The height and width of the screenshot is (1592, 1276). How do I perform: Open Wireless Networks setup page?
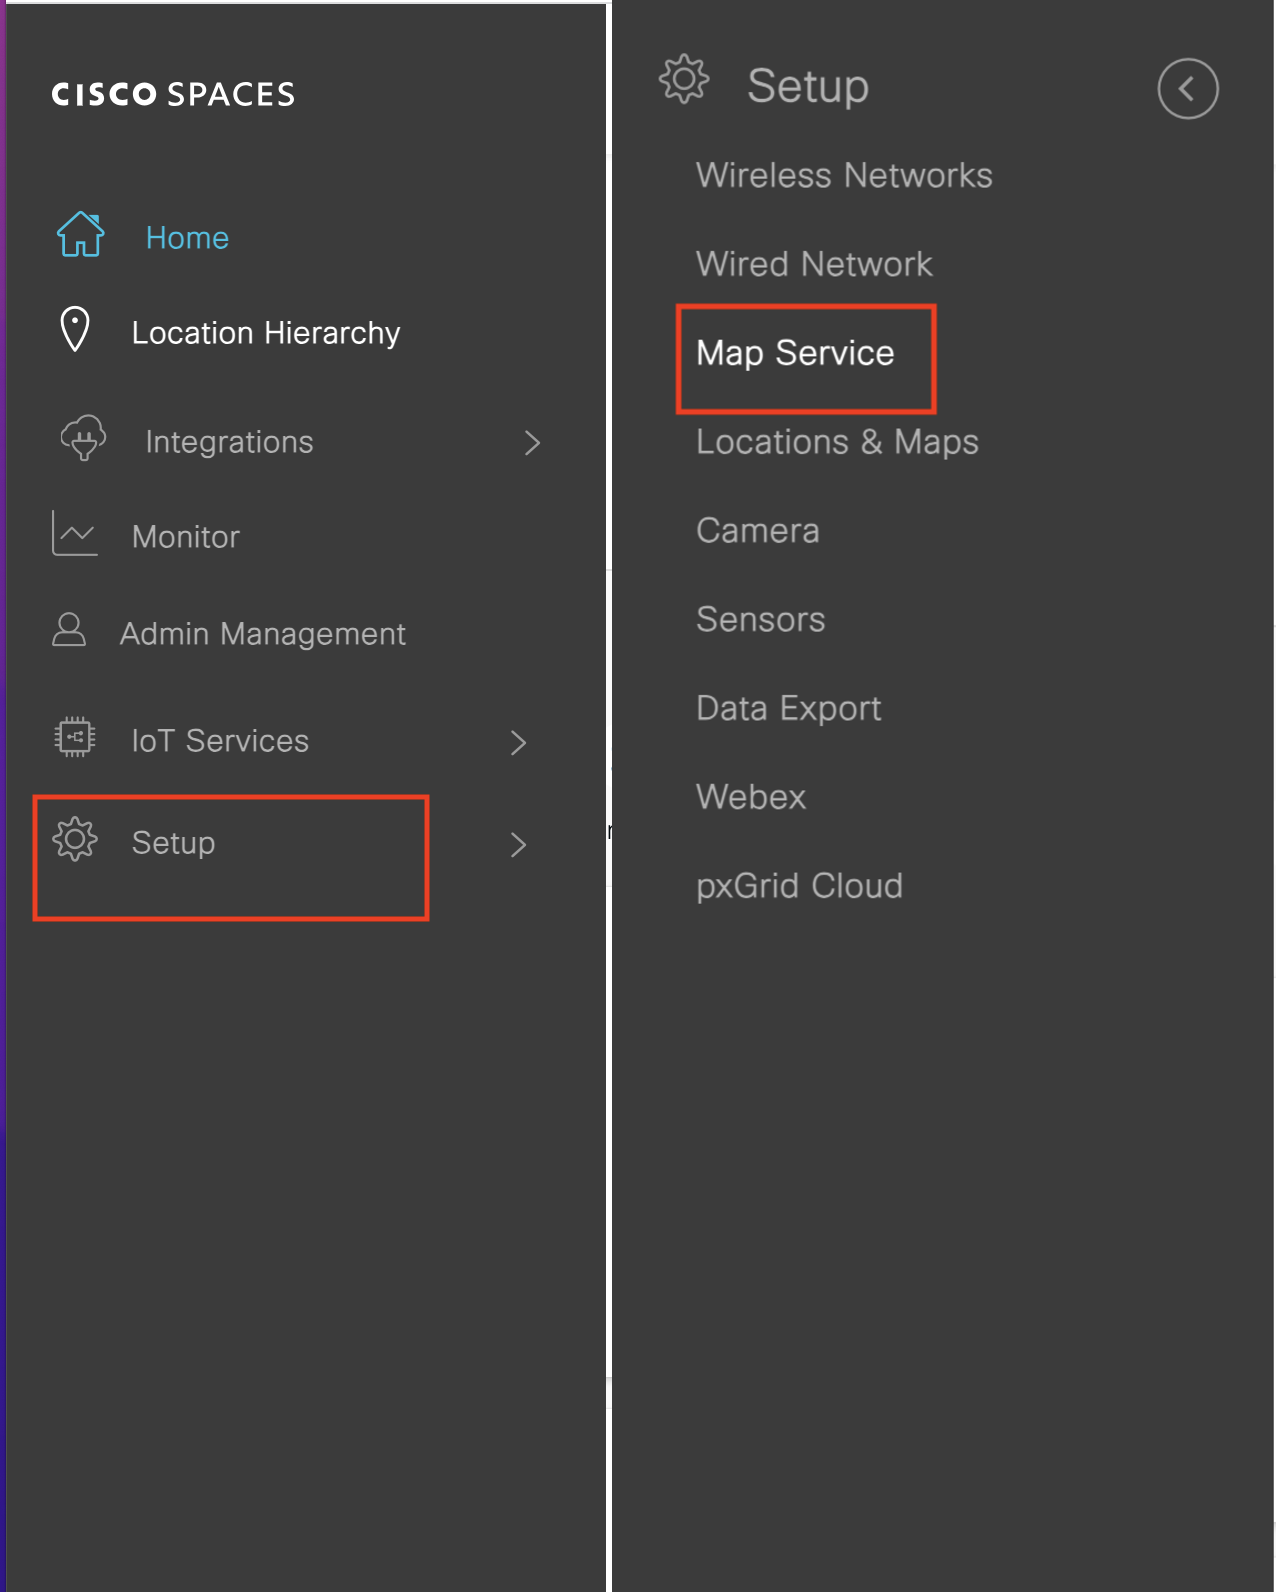tap(844, 176)
